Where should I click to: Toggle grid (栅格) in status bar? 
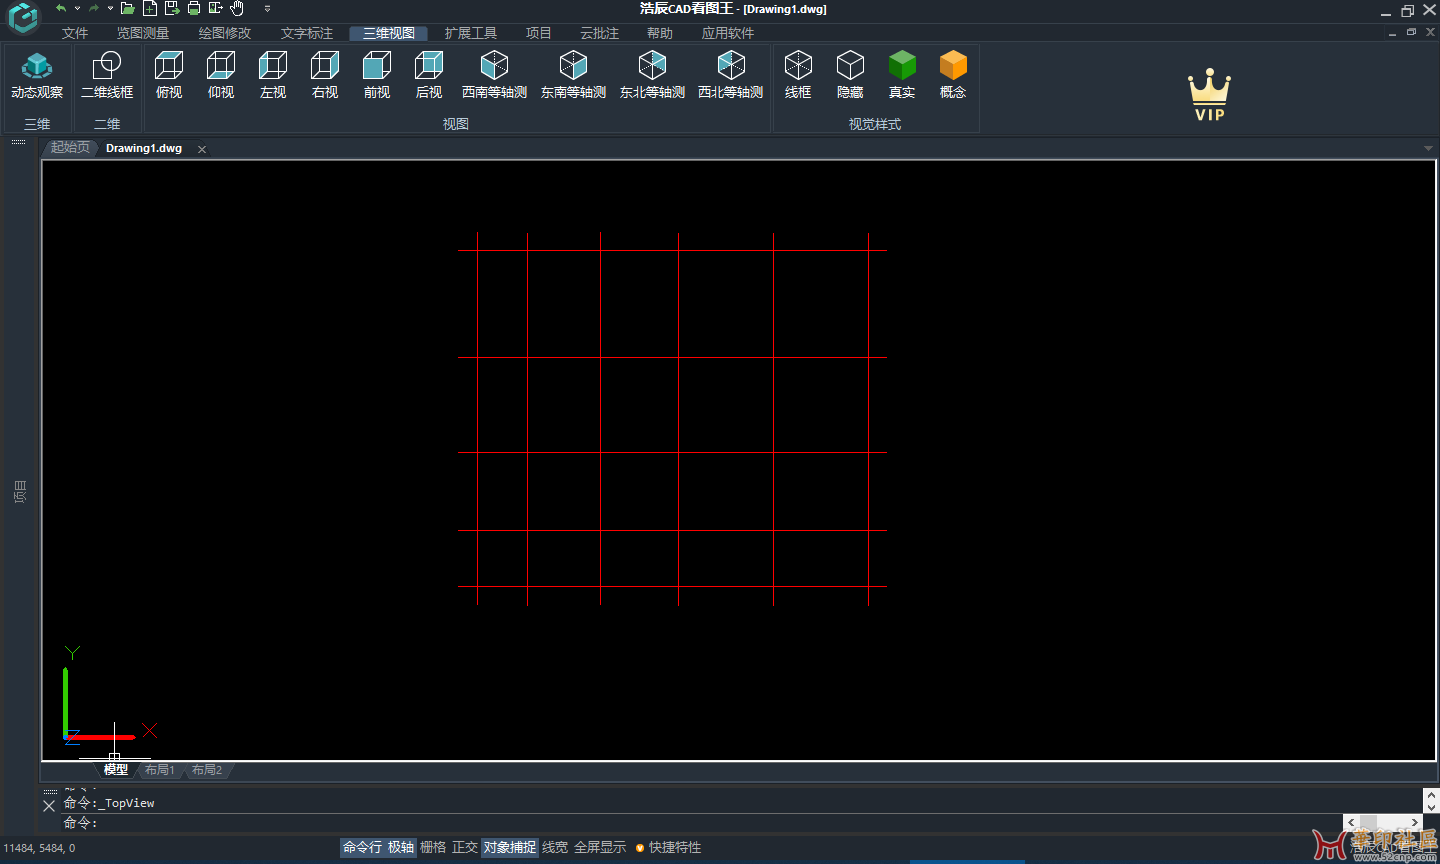pos(433,847)
